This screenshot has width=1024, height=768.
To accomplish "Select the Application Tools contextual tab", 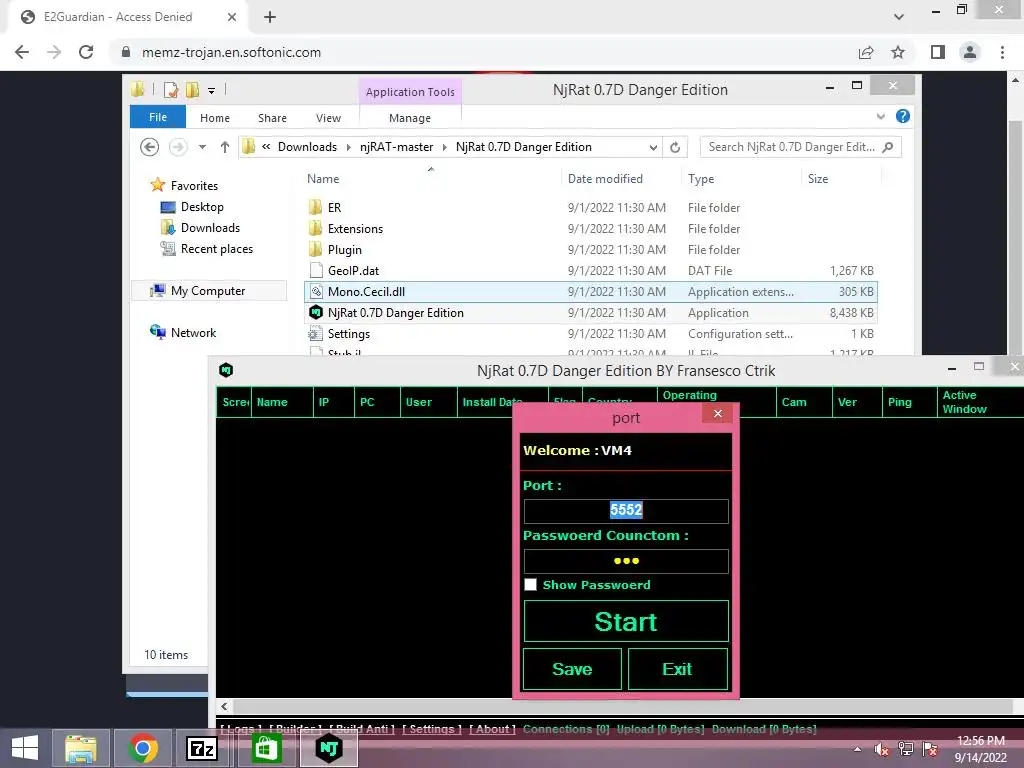I will (x=410, y=91).
